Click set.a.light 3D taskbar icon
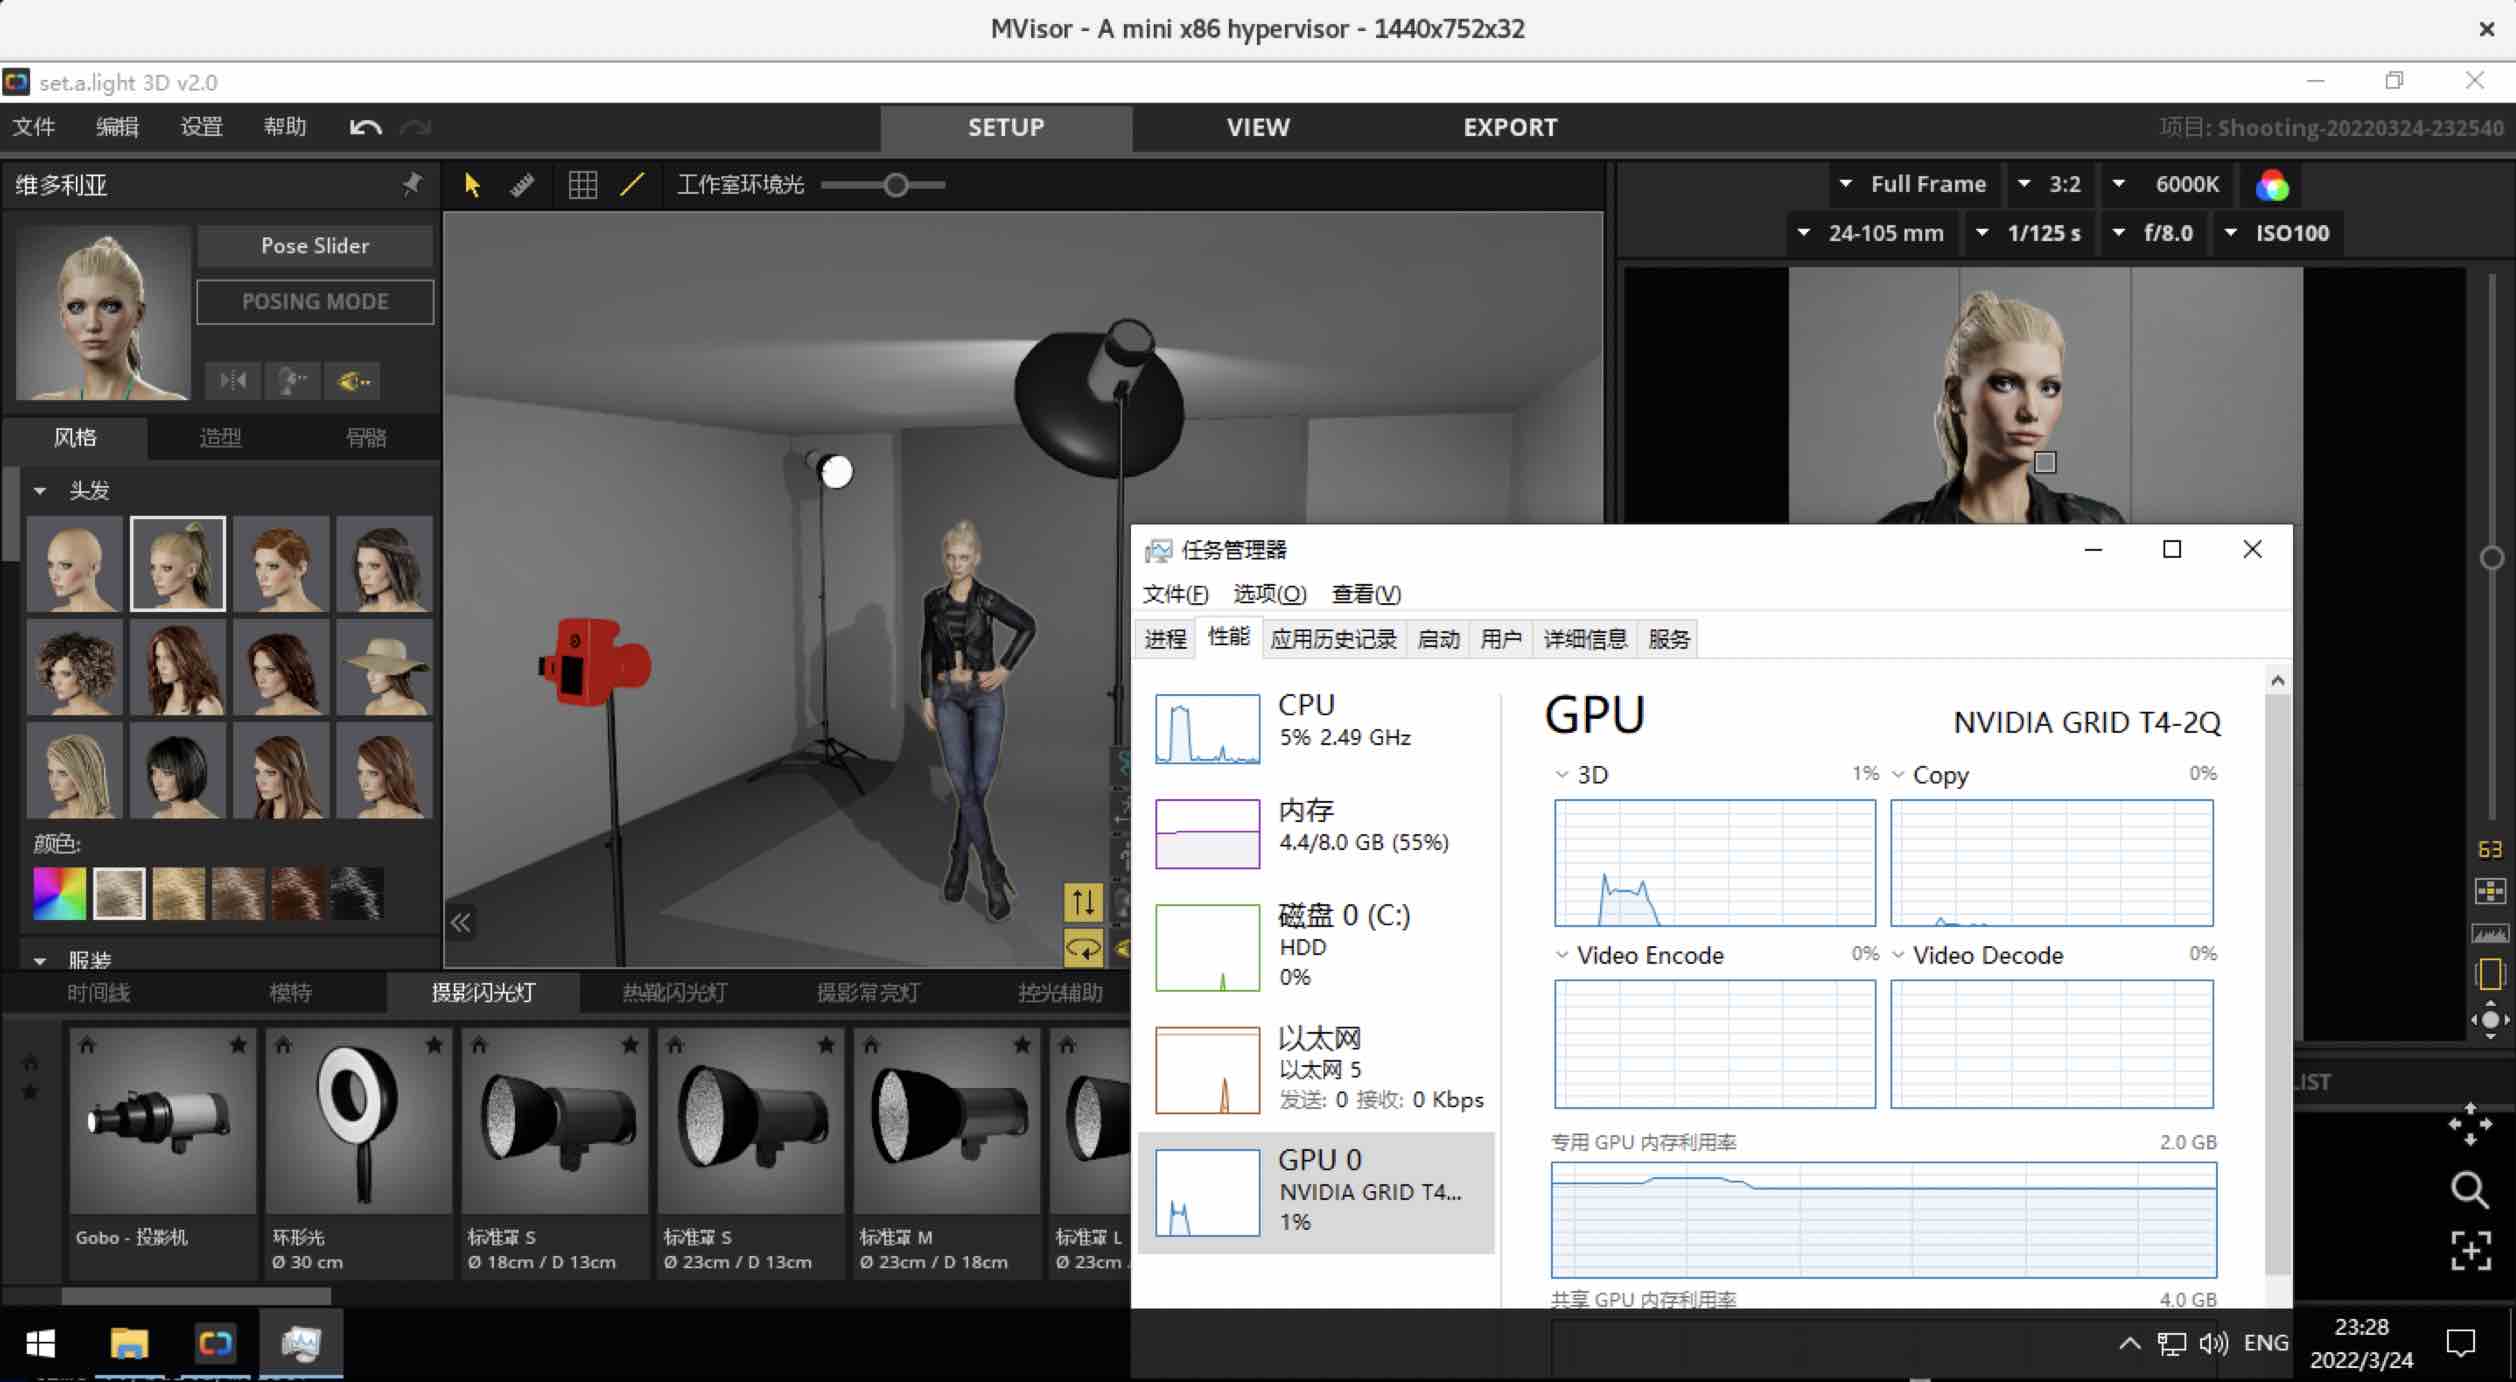The width and height of the screenshot is (2516, 1382). point(215,1343)
